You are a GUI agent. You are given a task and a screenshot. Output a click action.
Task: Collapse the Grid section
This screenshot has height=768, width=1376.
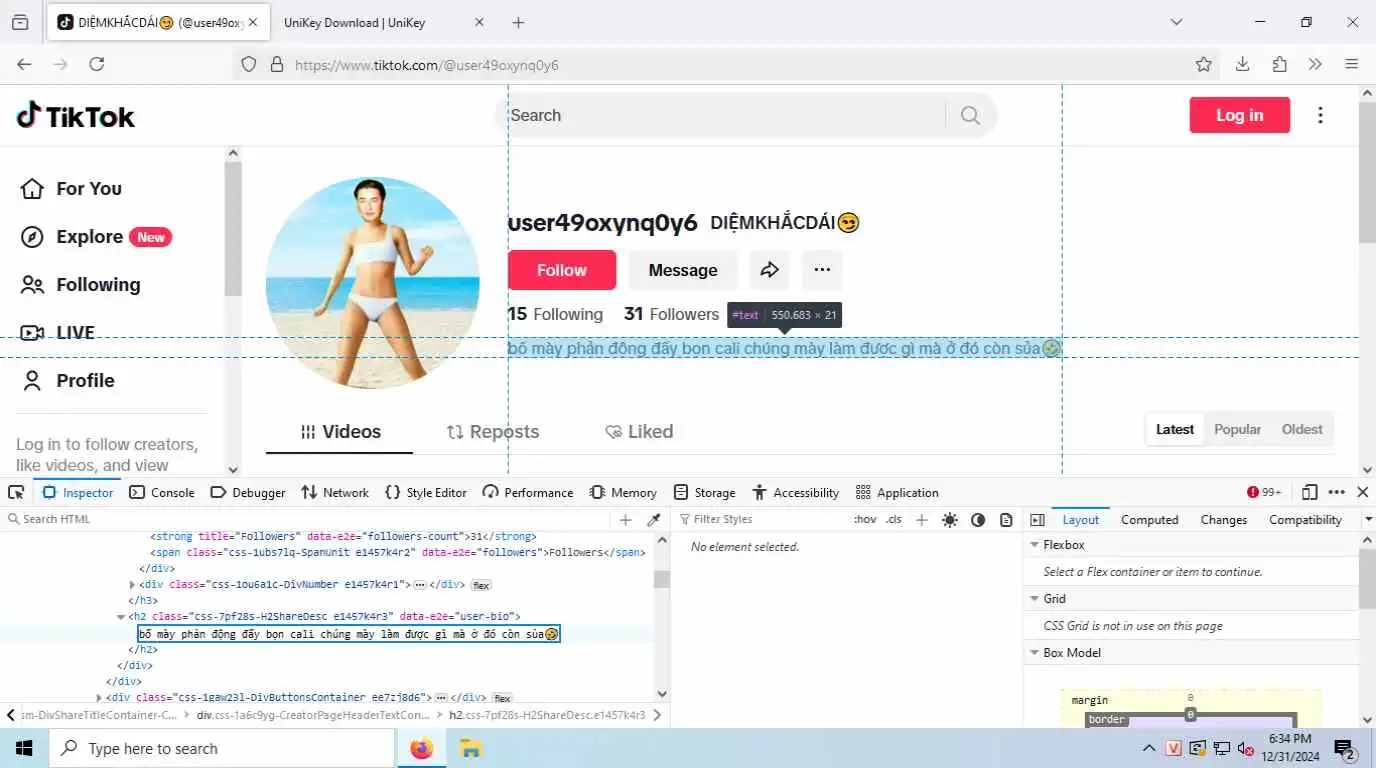coord(1034,599)
